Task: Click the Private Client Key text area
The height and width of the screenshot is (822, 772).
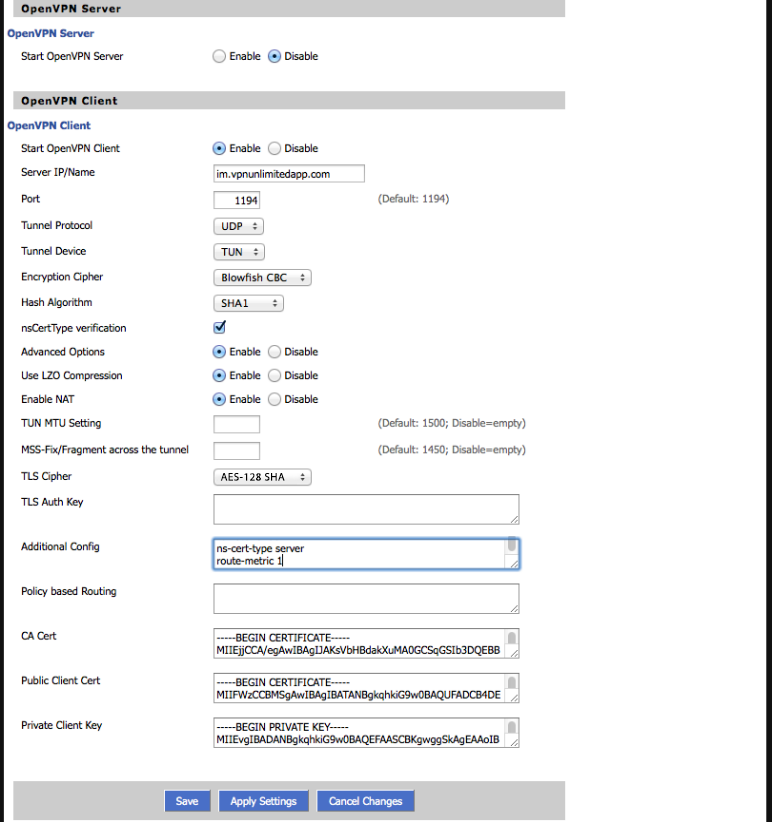Action: [366, 732]
